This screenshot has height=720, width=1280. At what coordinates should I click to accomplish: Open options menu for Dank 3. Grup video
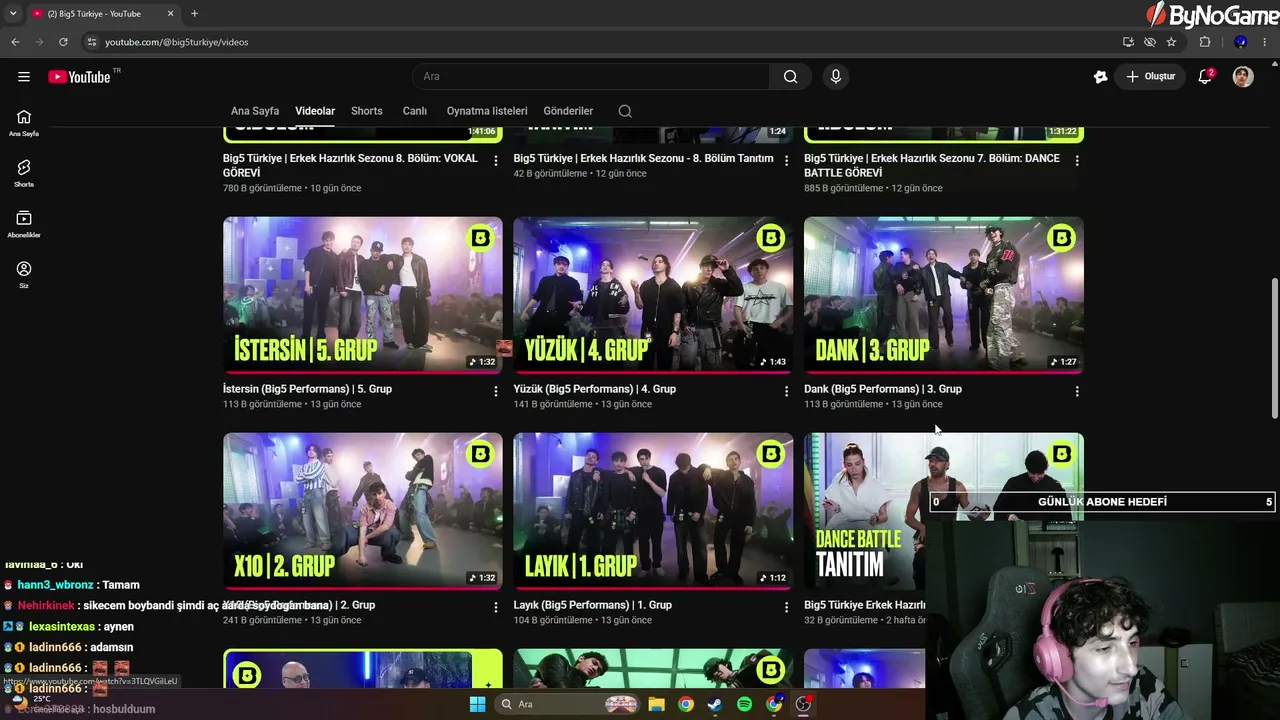pos(1077,391)
